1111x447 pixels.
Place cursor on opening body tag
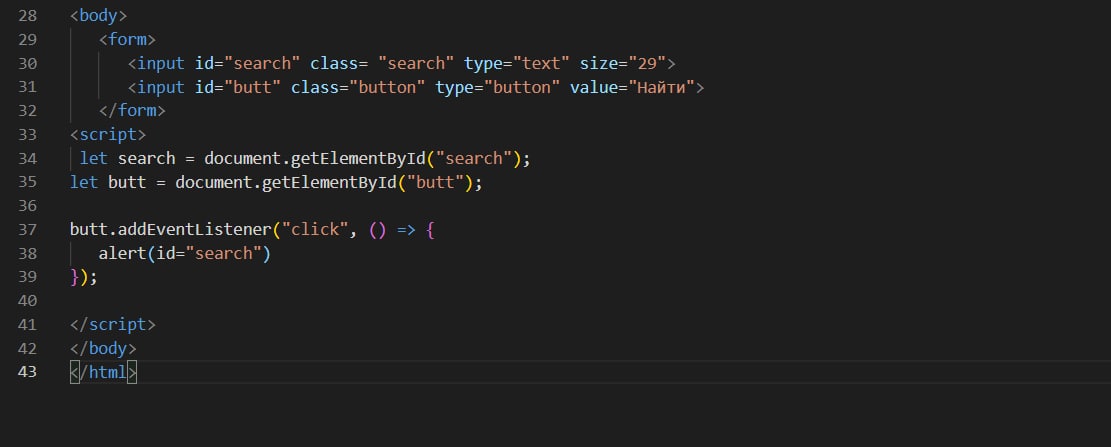pyautogui.click(x=98, y=16)
